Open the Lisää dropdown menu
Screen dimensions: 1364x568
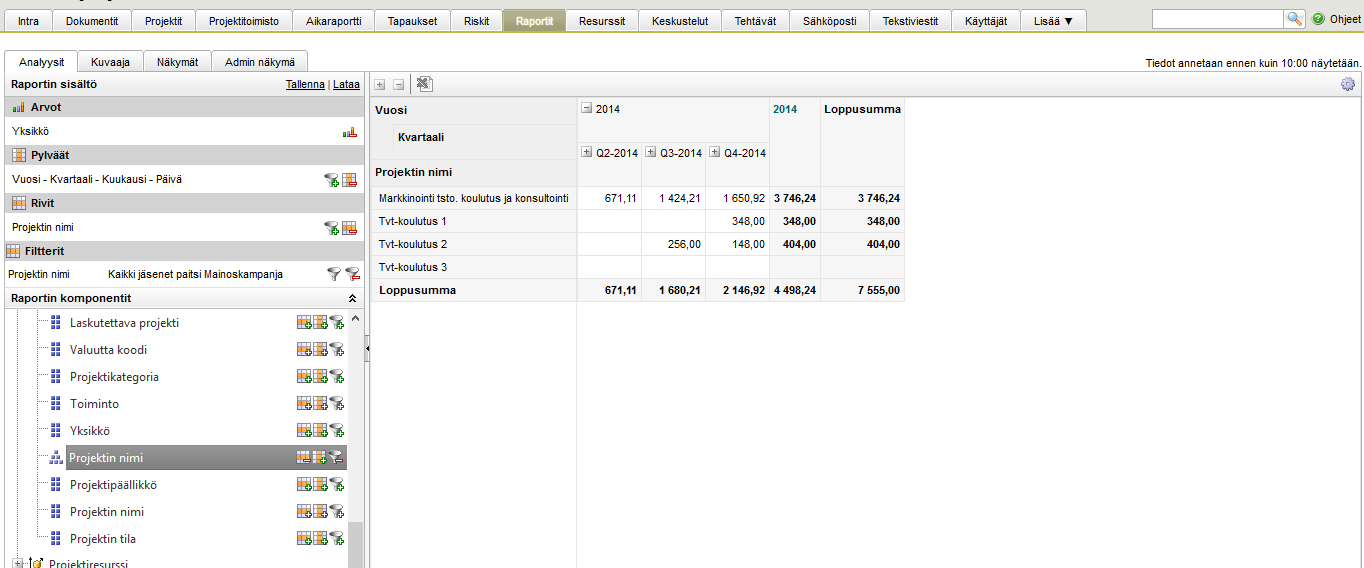pos(1053,21)
